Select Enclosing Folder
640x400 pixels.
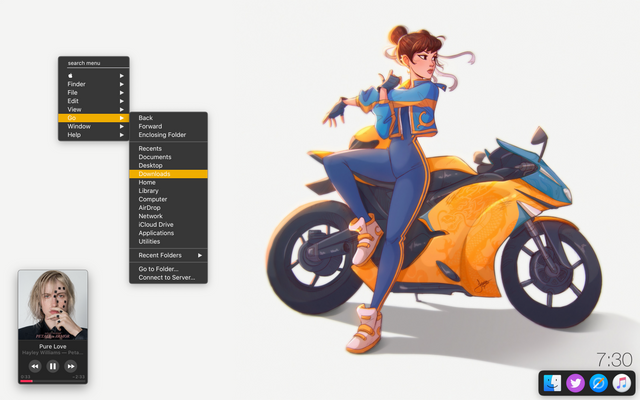[168, 135]
